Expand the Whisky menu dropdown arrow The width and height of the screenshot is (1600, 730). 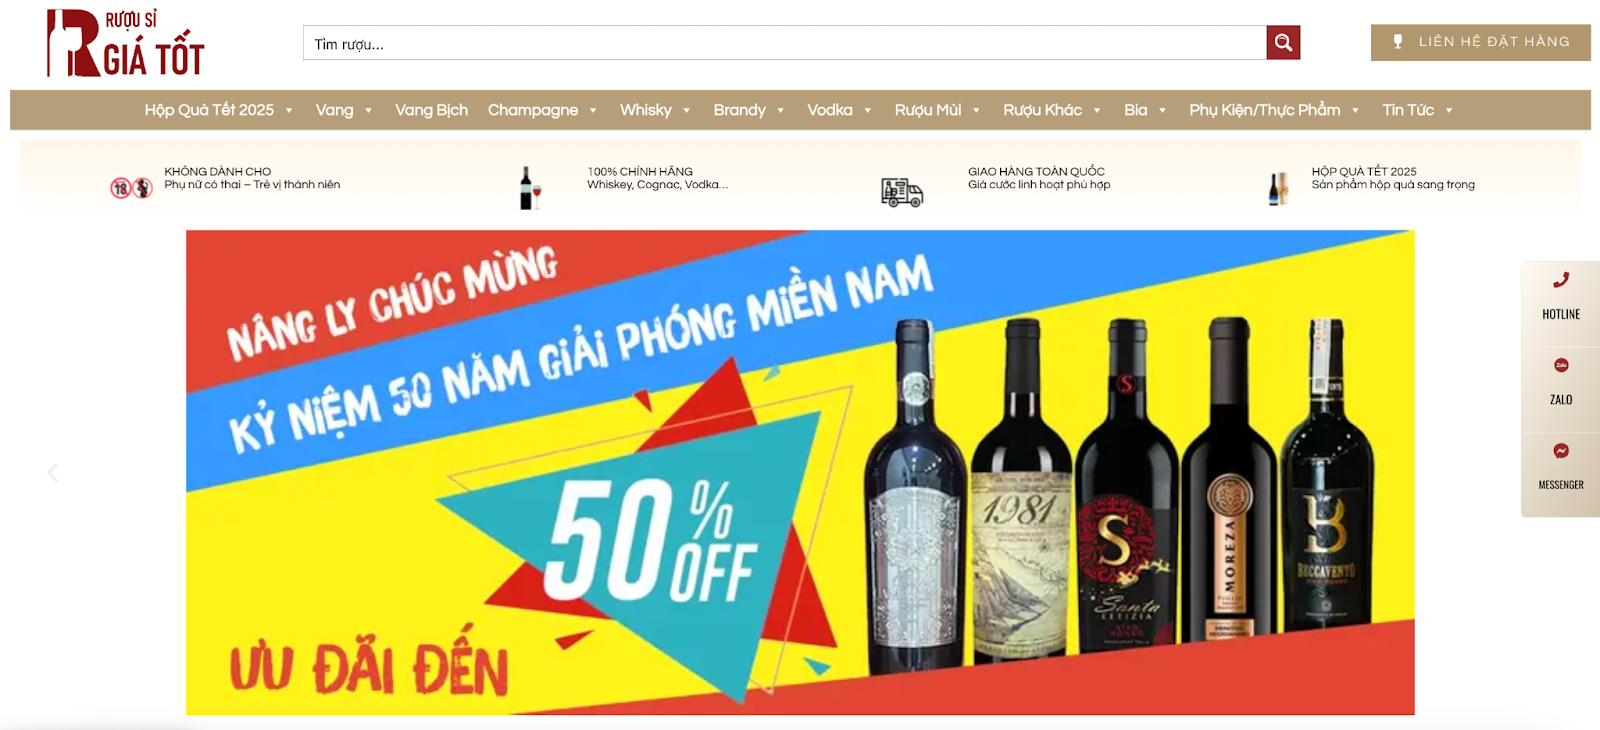tap(687, 111)
